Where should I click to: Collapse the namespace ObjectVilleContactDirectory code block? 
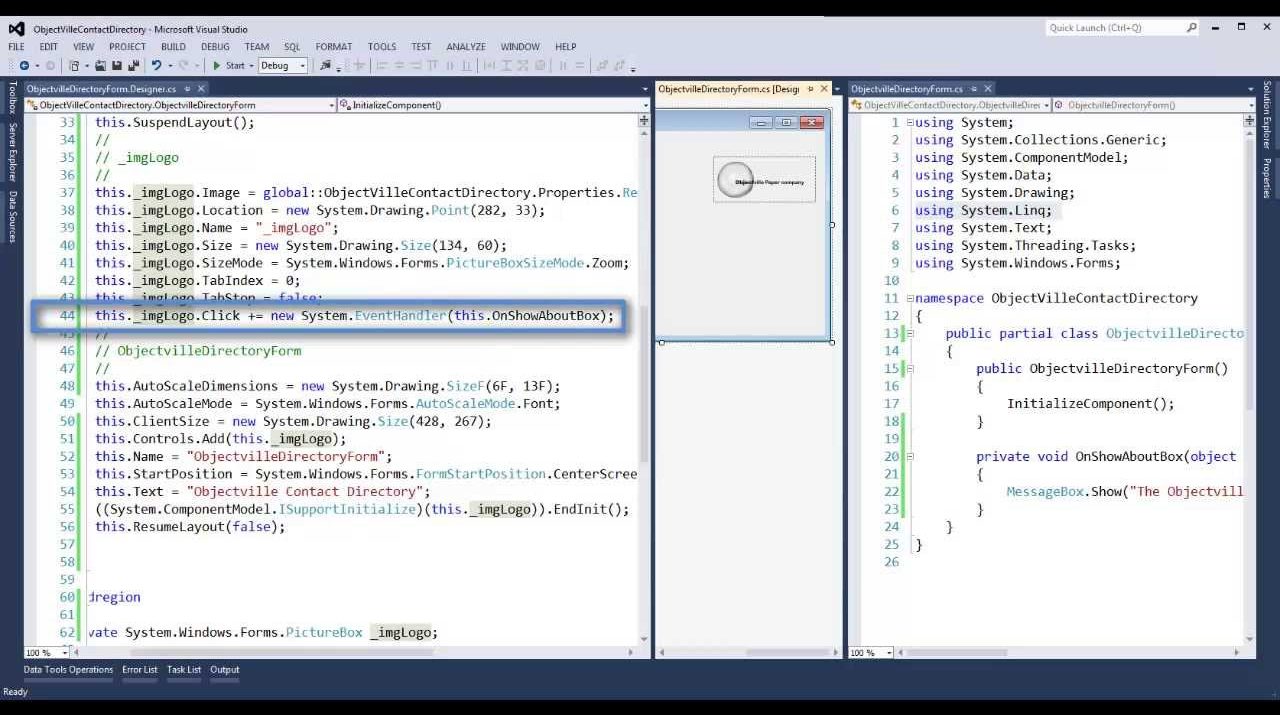coord(909,298)
